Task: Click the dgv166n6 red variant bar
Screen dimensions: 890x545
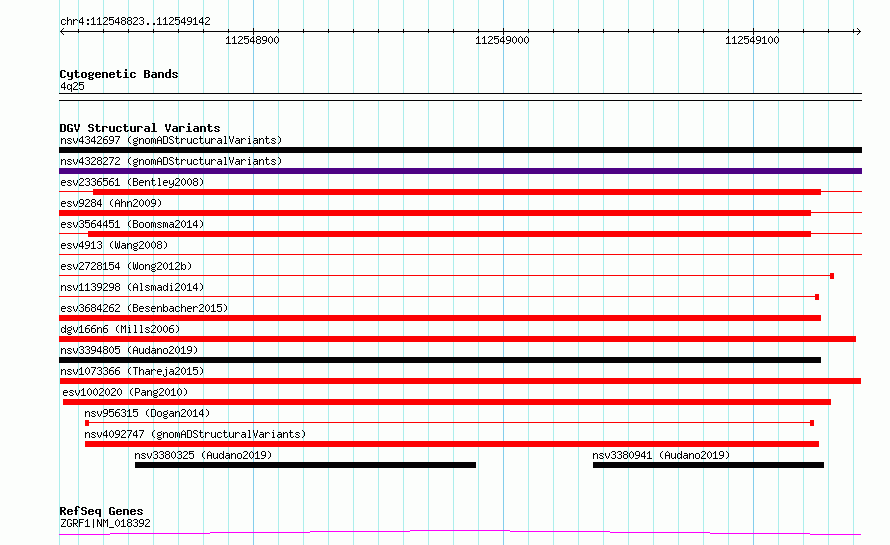Action: [x=457, y=339]
